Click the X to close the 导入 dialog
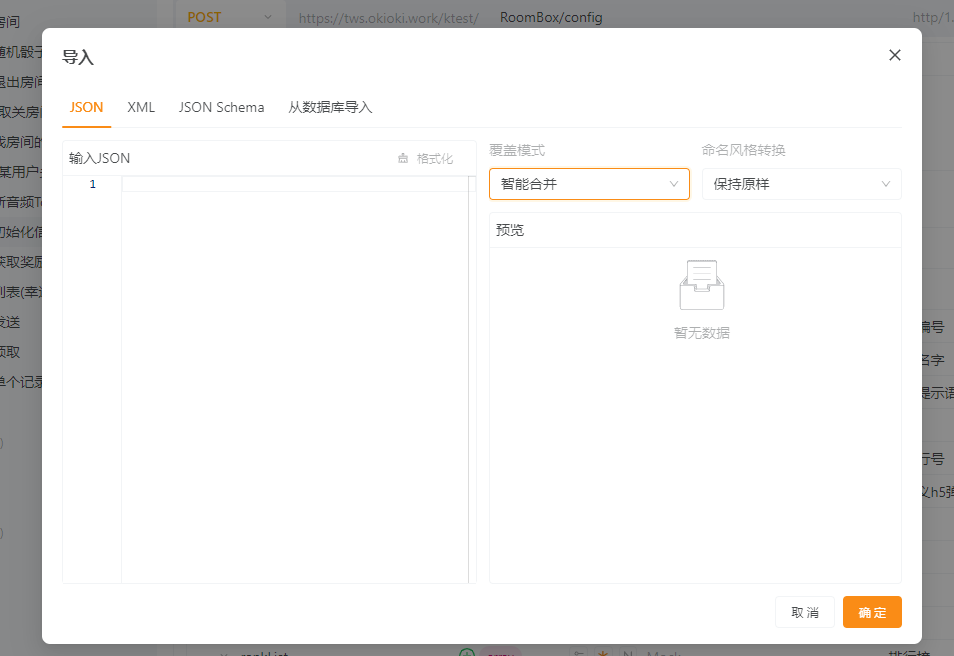 point(894,55)
